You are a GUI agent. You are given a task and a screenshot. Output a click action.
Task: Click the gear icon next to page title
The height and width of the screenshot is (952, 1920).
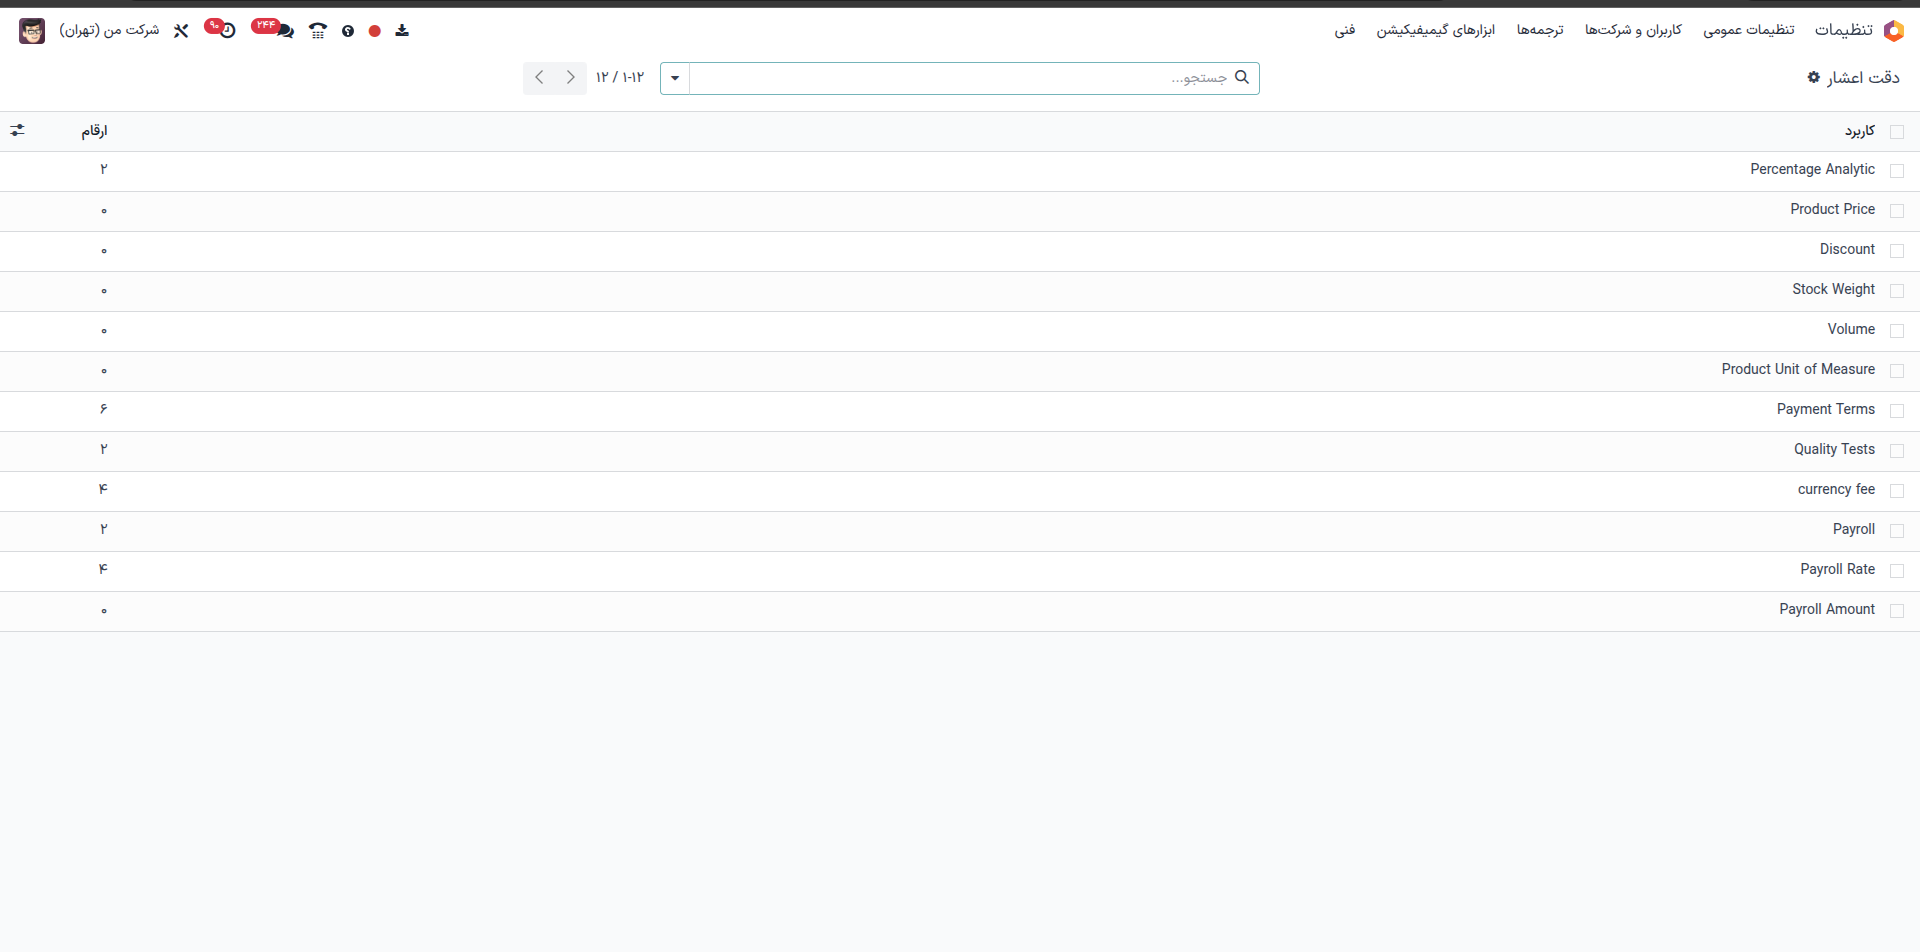(1814, 78)
